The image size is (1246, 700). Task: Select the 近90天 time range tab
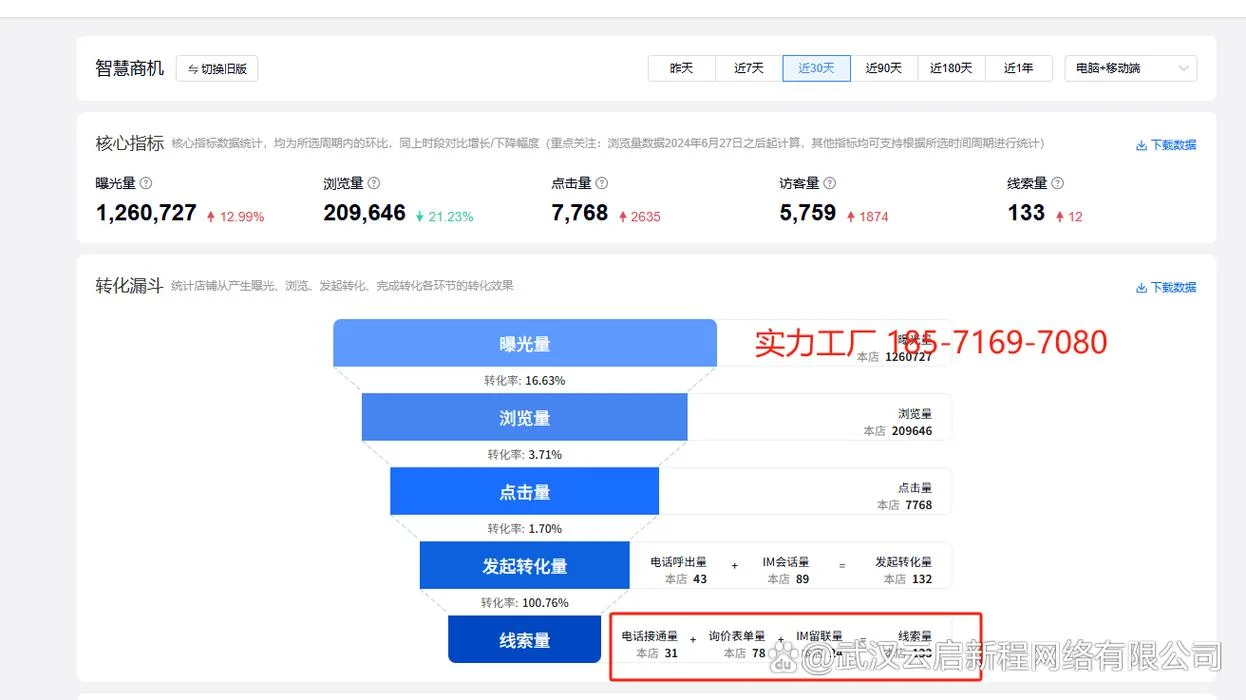(x=884, y=68)
